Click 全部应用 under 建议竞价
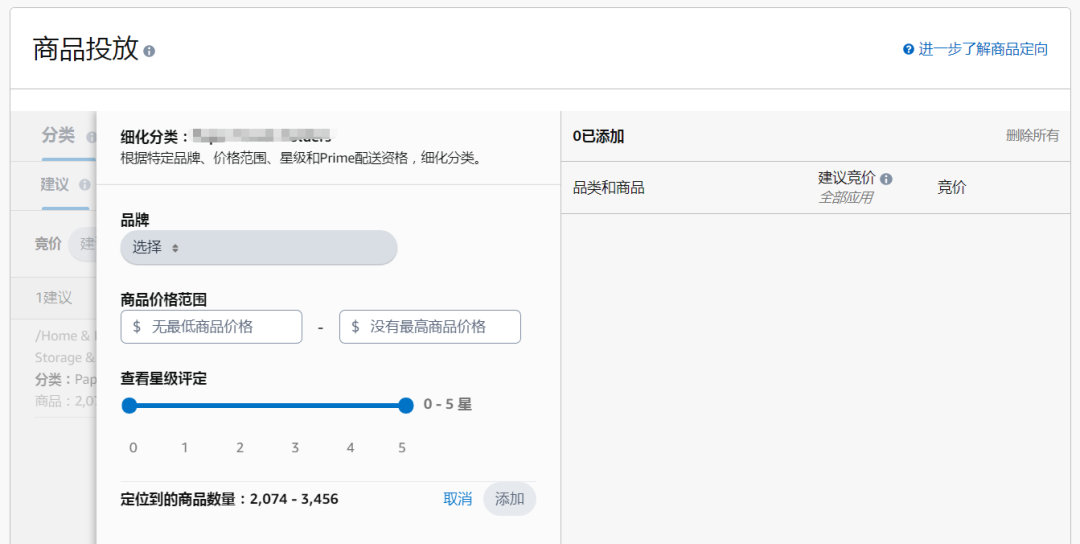 (x=845, y=198)
